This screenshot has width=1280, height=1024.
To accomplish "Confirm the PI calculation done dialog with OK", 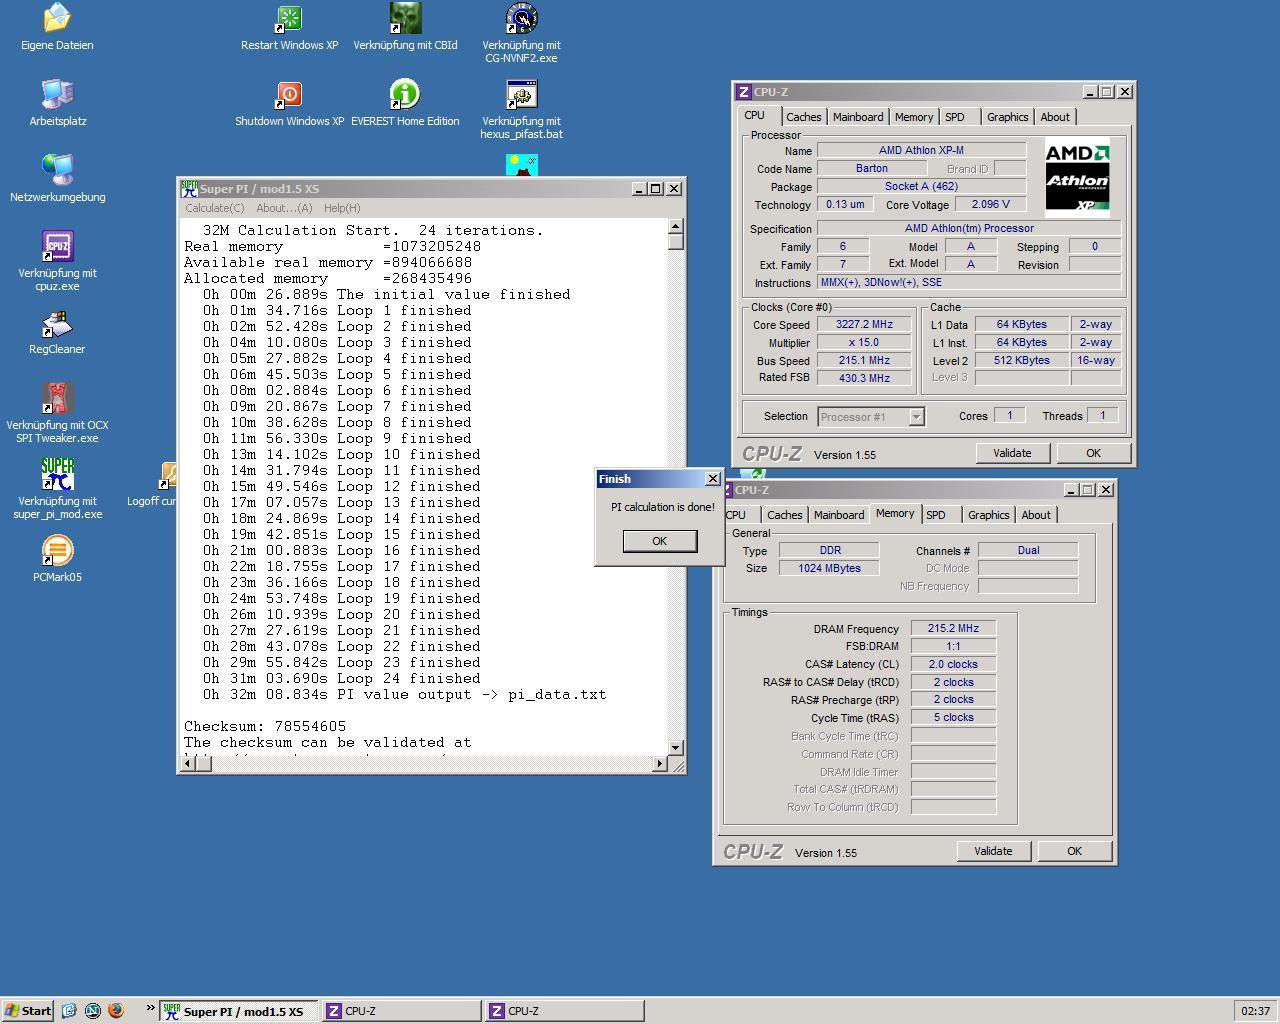I will 659,541.
